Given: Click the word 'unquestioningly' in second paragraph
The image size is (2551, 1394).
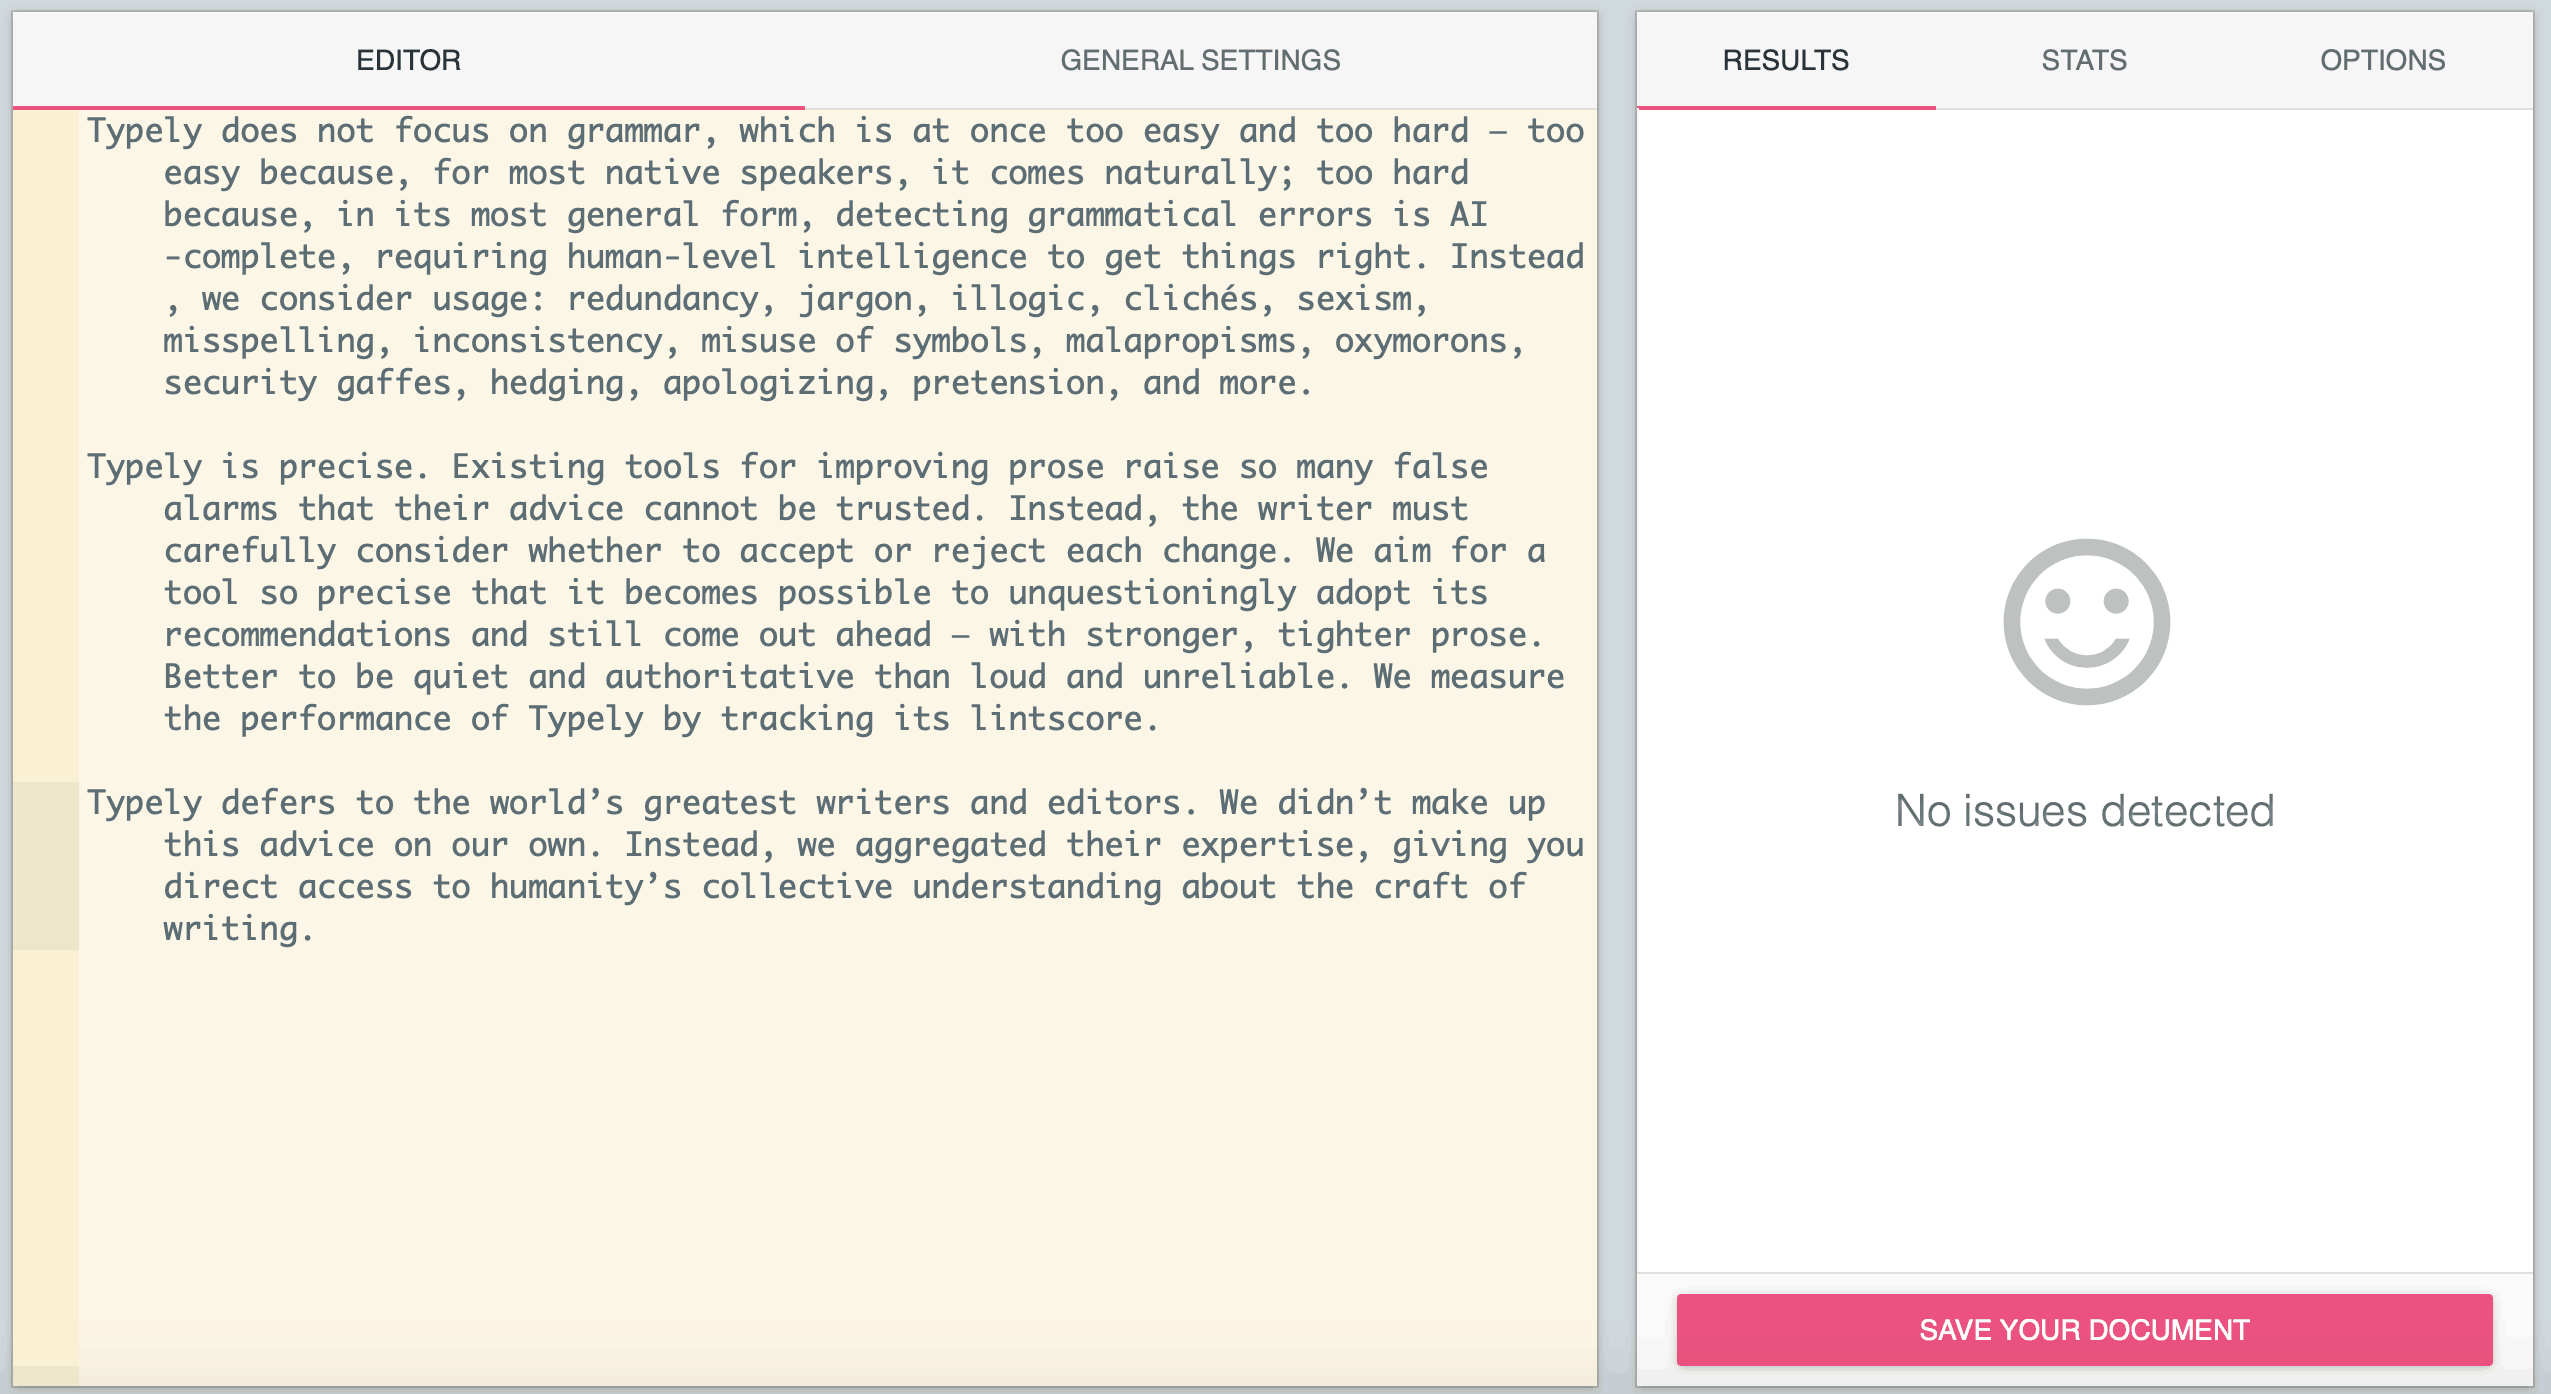Looking at the screenshot, I should (1151, 593).
